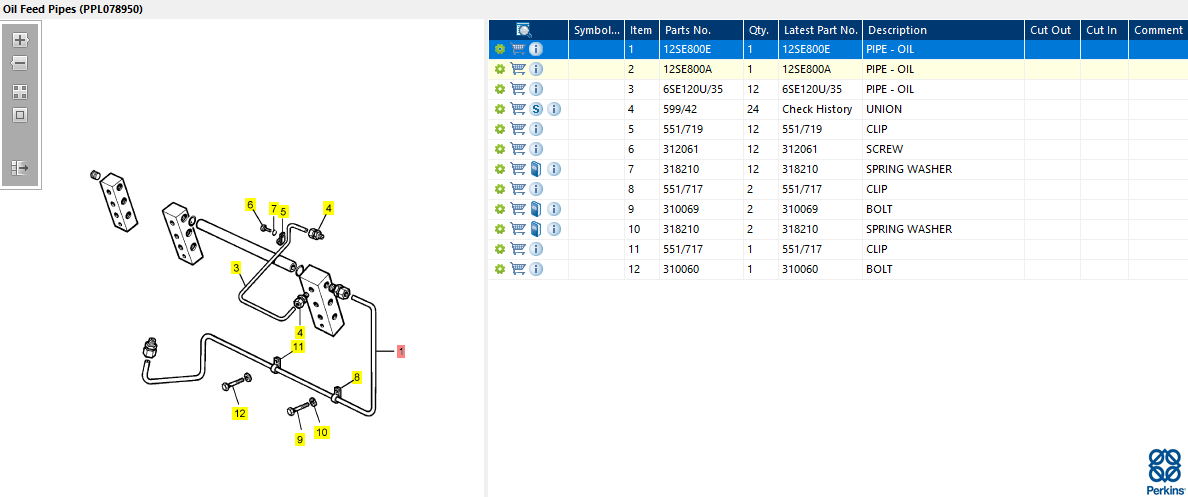This screenshot has height=497, width=1188.
Task: Zoom out of the parts diagram
Action: click(x=20, y=63)
